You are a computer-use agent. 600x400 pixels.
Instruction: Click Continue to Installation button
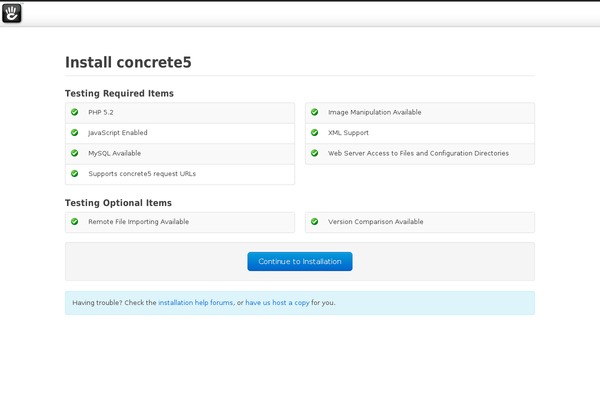pos(300,261)
